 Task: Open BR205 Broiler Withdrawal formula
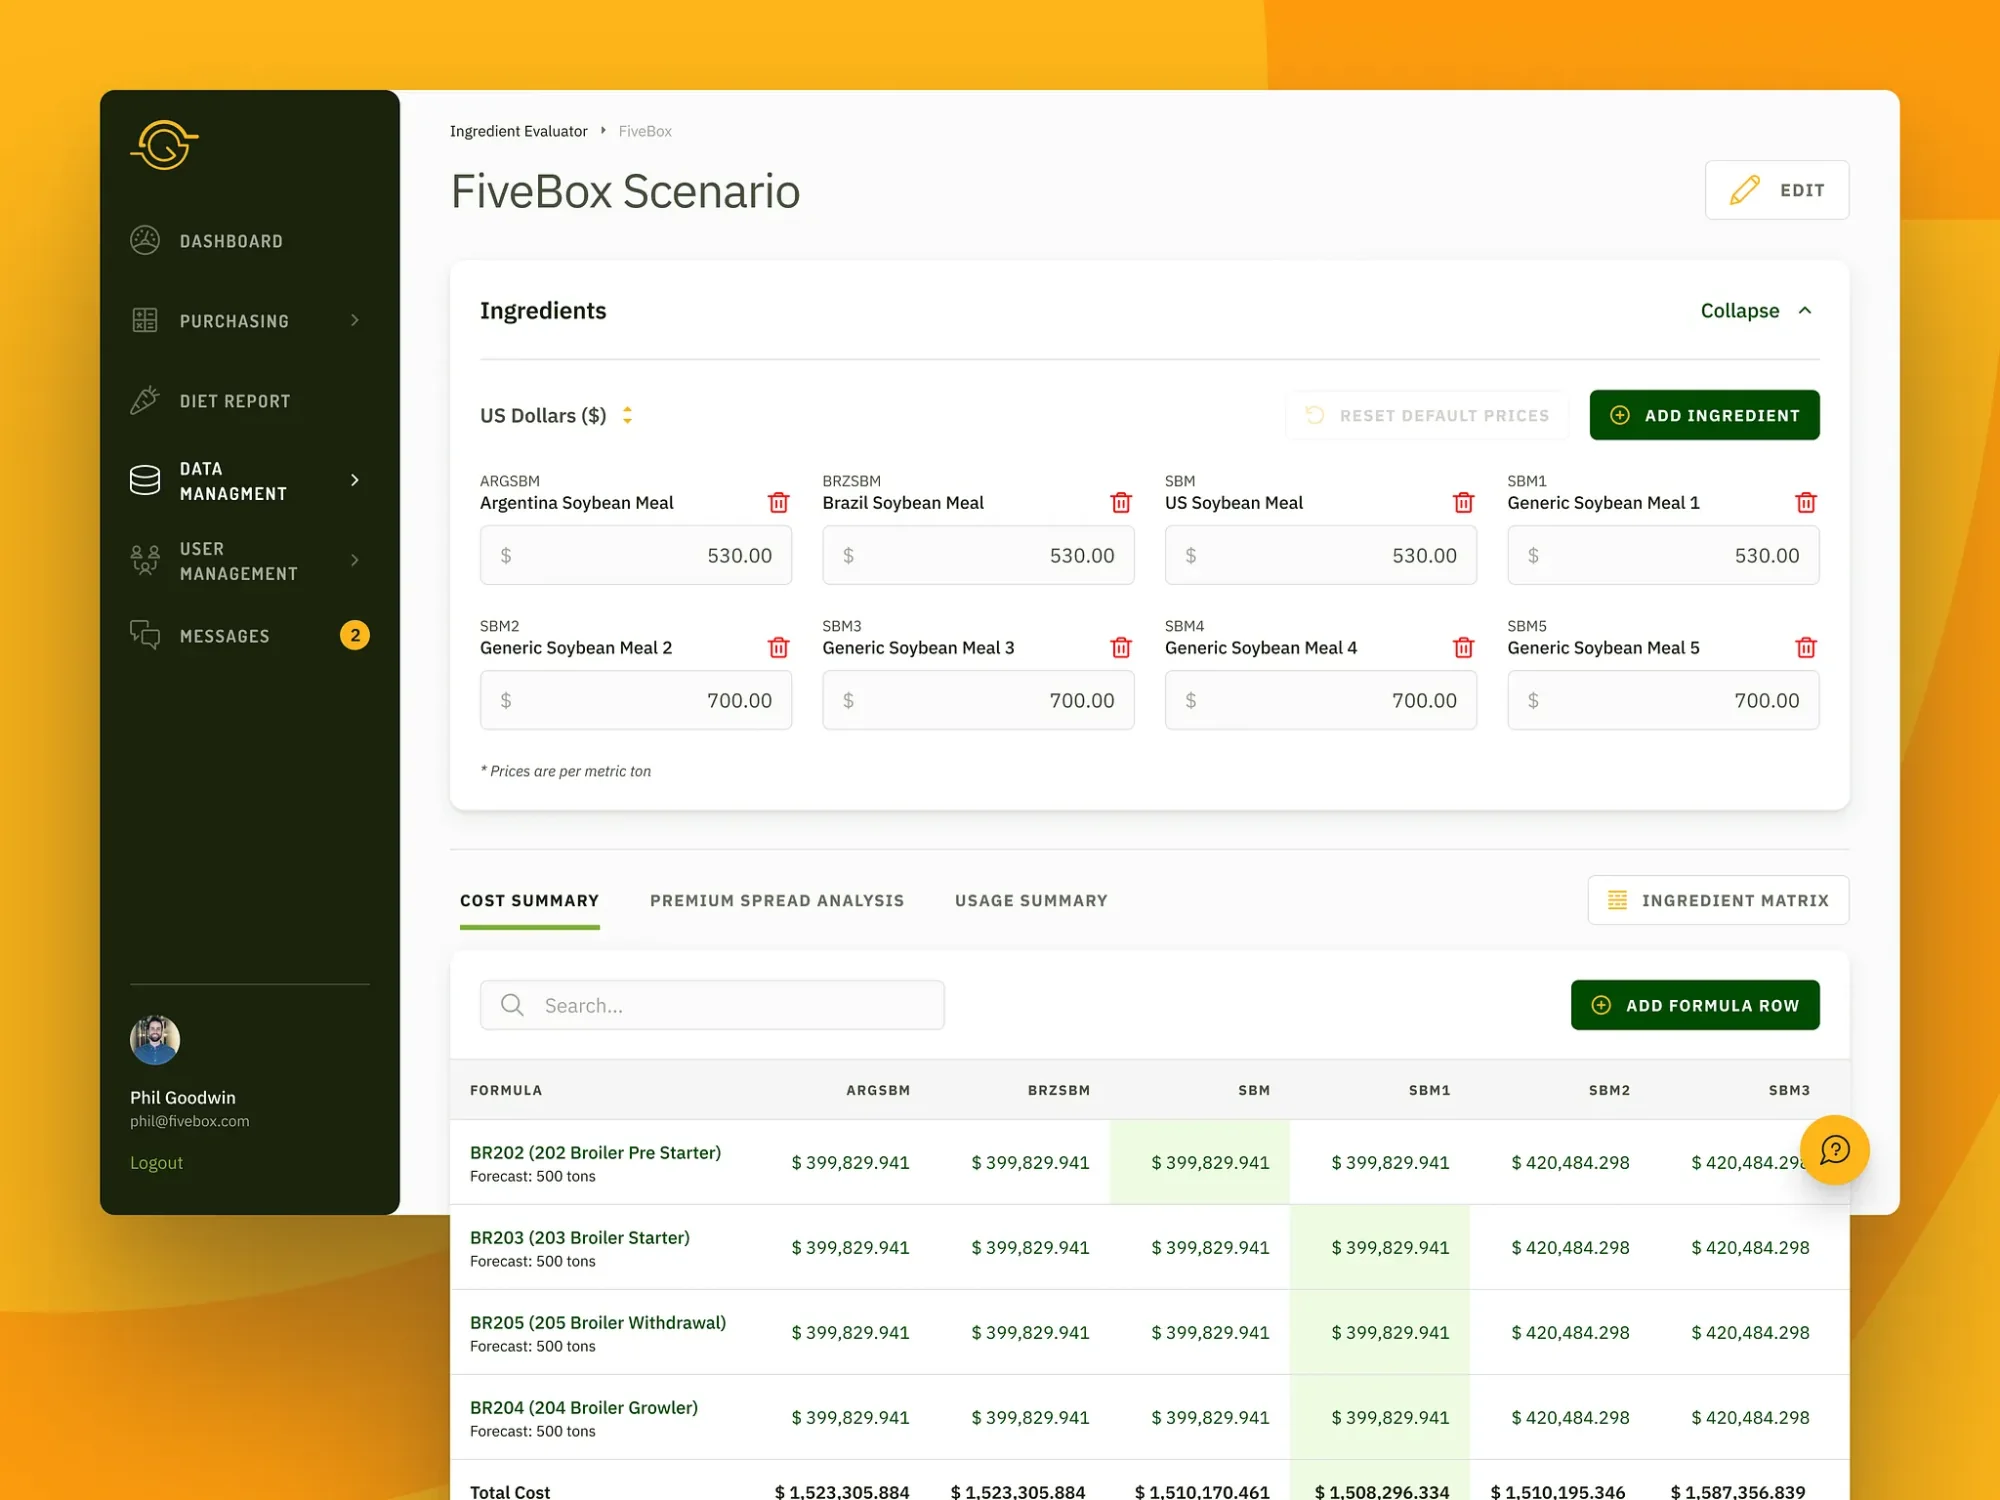[x=598, y=1322]
